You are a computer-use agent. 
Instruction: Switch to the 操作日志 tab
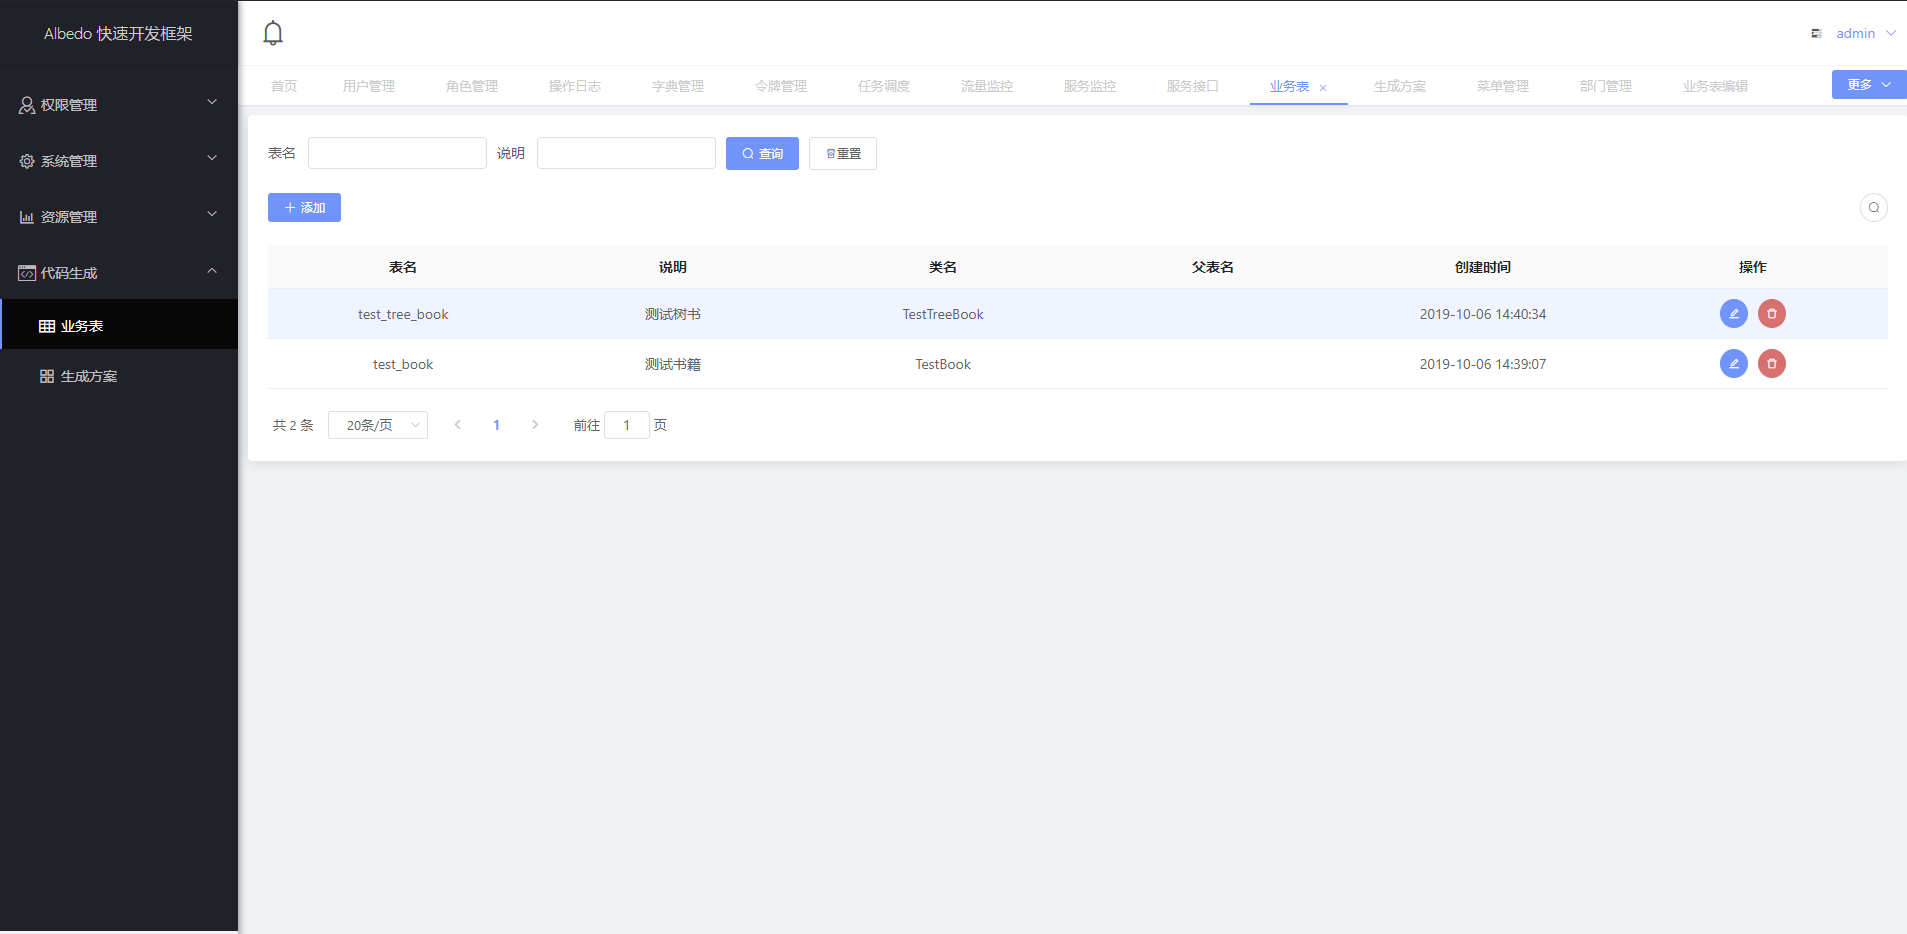click(575, 86)
